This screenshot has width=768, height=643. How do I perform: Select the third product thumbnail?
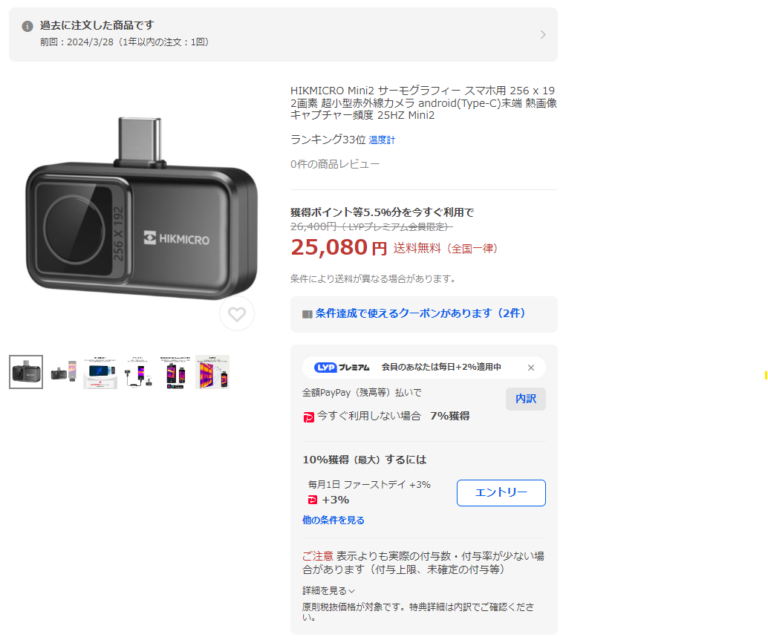[100, 372]
